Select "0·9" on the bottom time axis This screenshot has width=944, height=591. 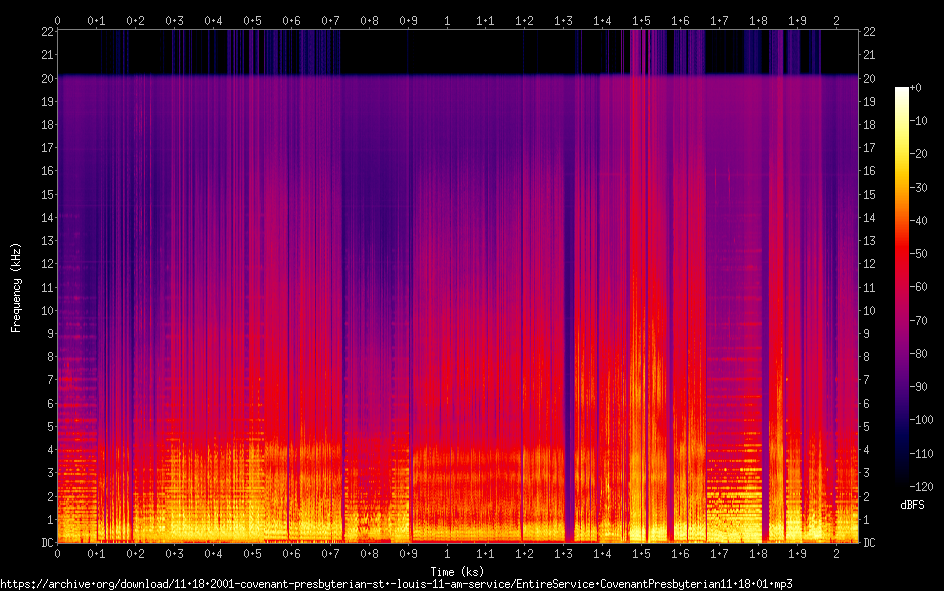pos(408,553)
